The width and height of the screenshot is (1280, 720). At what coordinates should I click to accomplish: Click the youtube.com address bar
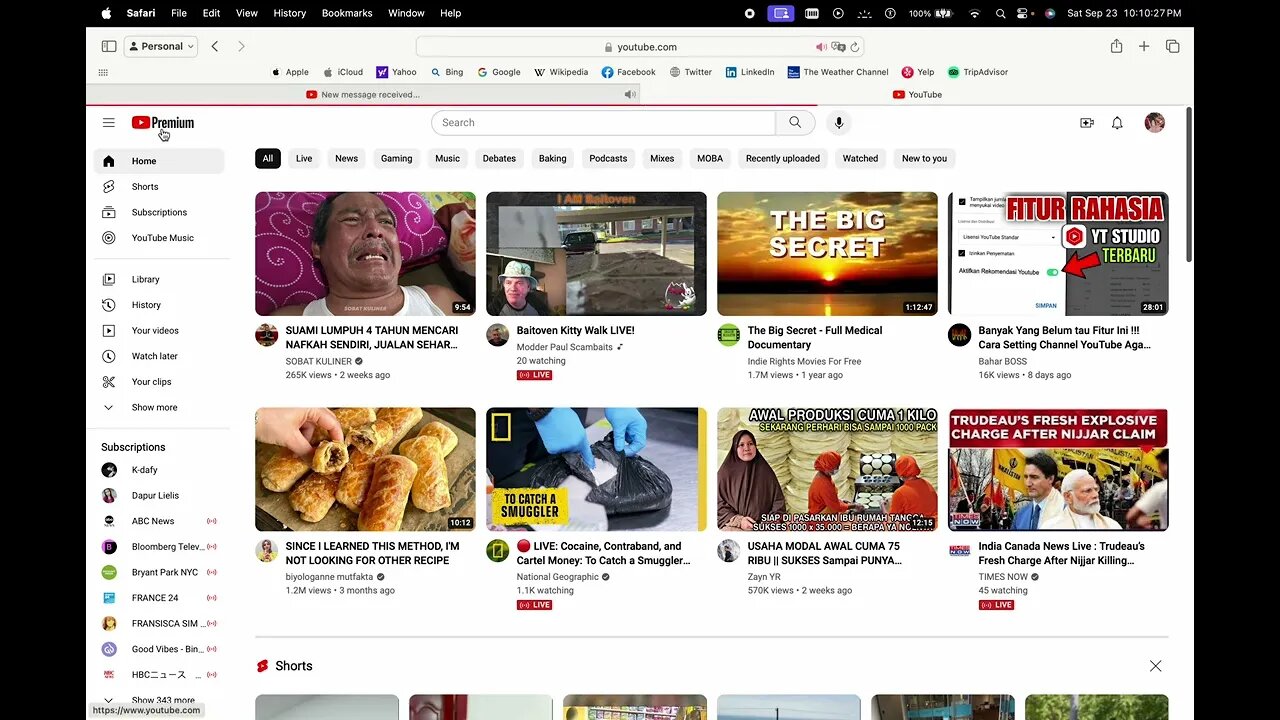640,47
